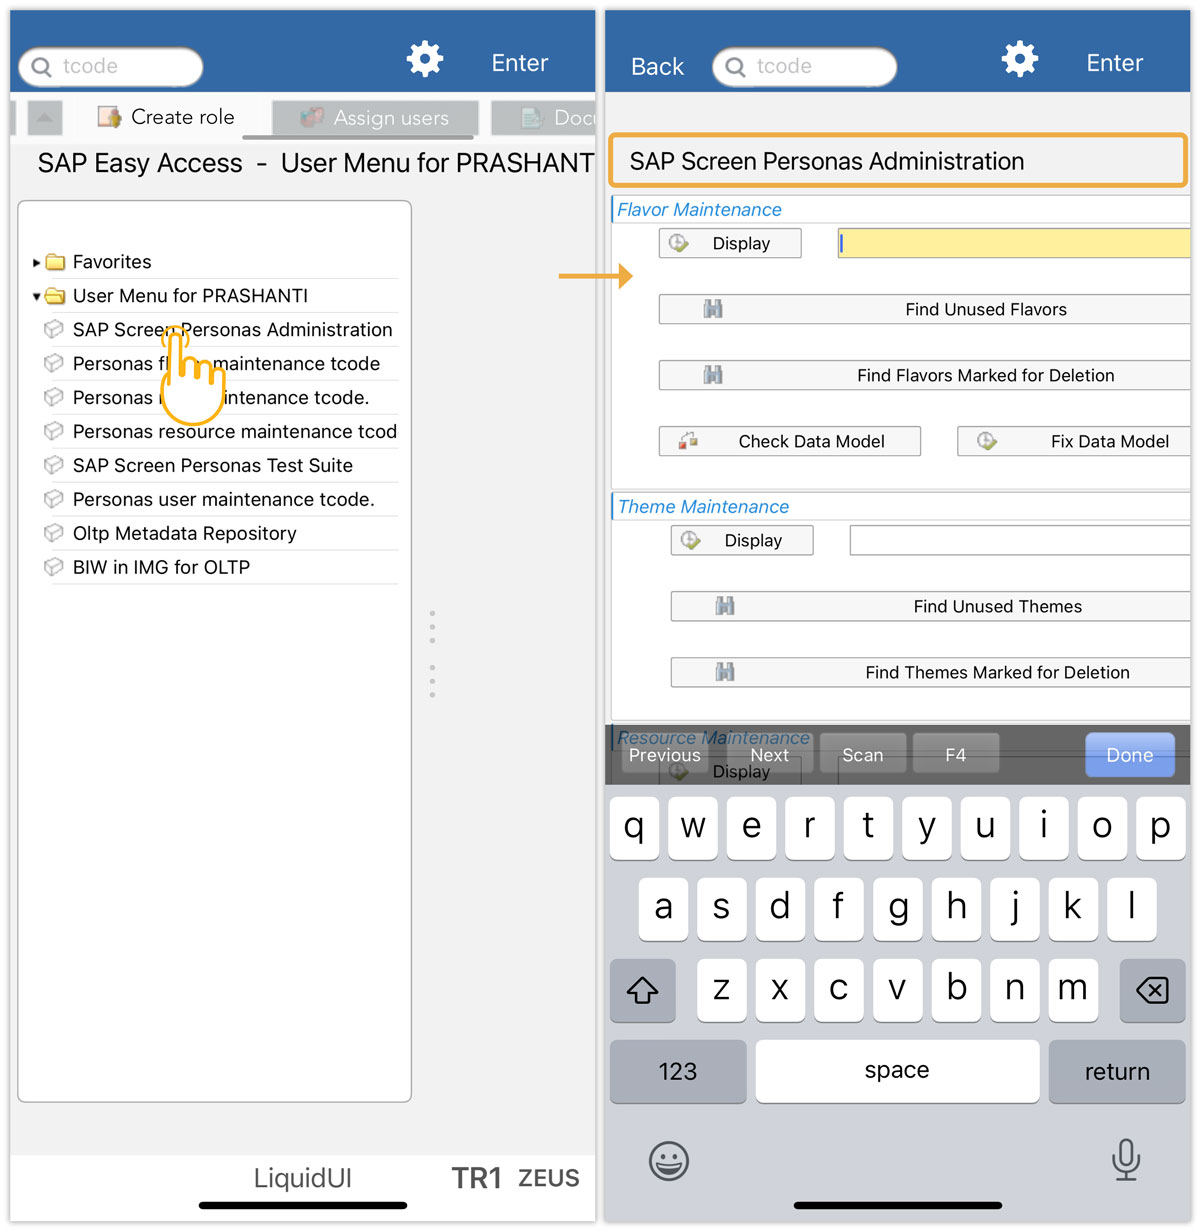This screenshot has height=1231, width=1200.
Task: Tap the microphone dictation icon
Action: 1126,1160
